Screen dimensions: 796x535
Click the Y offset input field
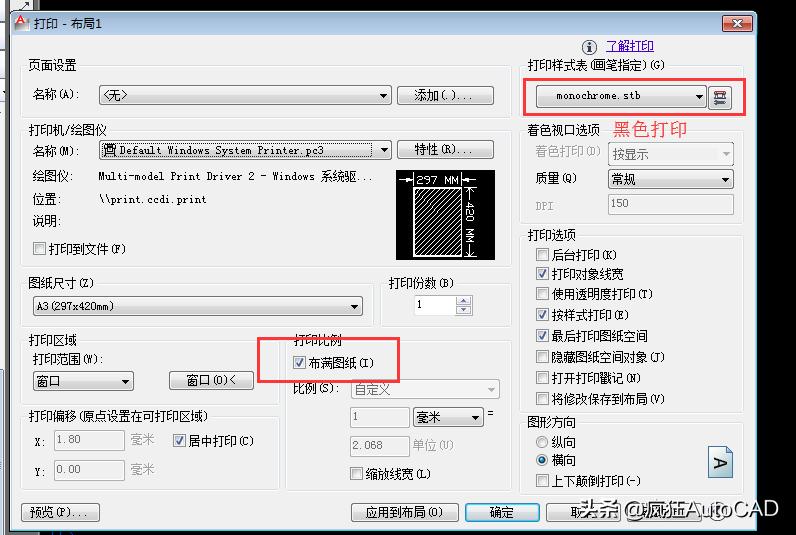89,470
